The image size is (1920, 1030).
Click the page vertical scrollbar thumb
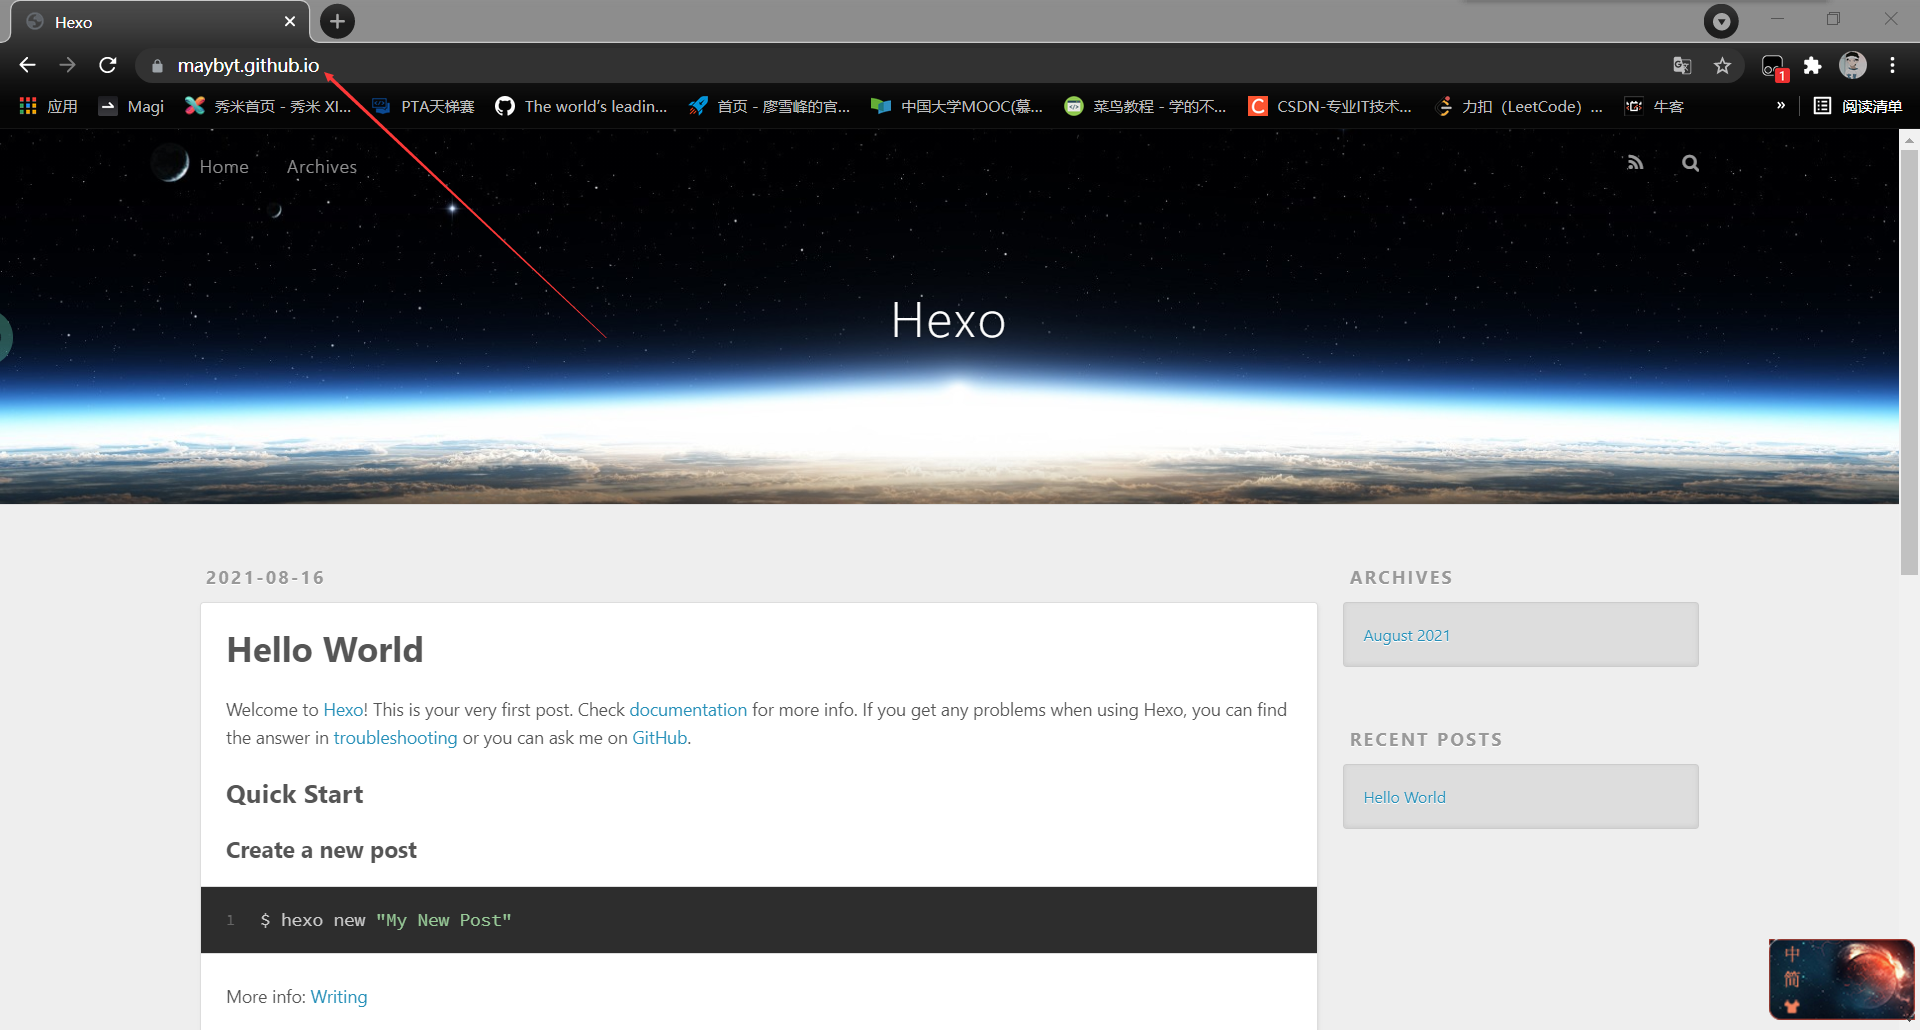(x=1909, y=363)
